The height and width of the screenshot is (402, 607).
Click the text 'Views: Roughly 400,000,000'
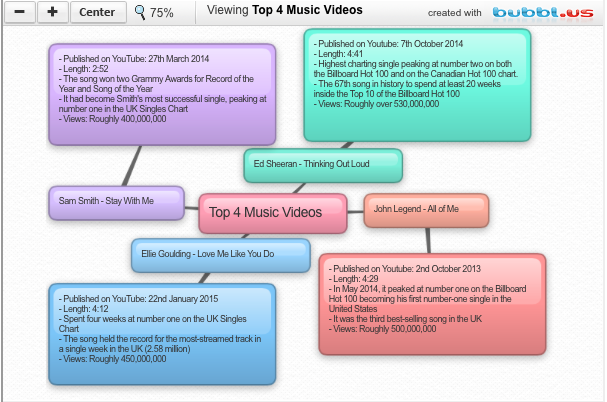tap(112, 119)
